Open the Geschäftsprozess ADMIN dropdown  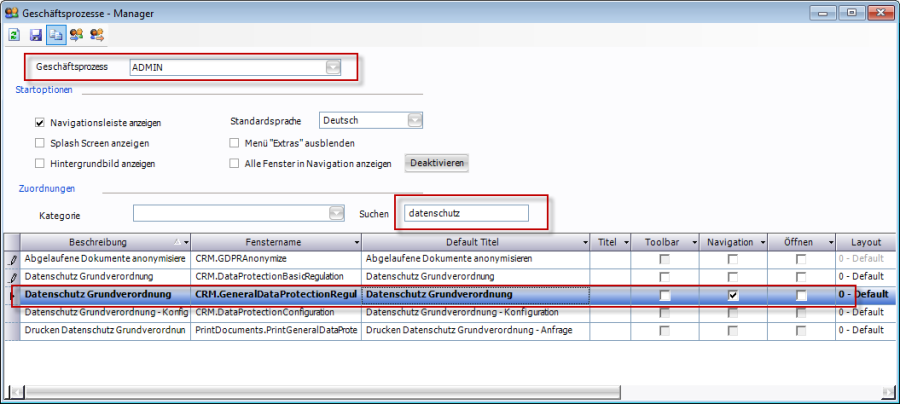coord(333,67)
